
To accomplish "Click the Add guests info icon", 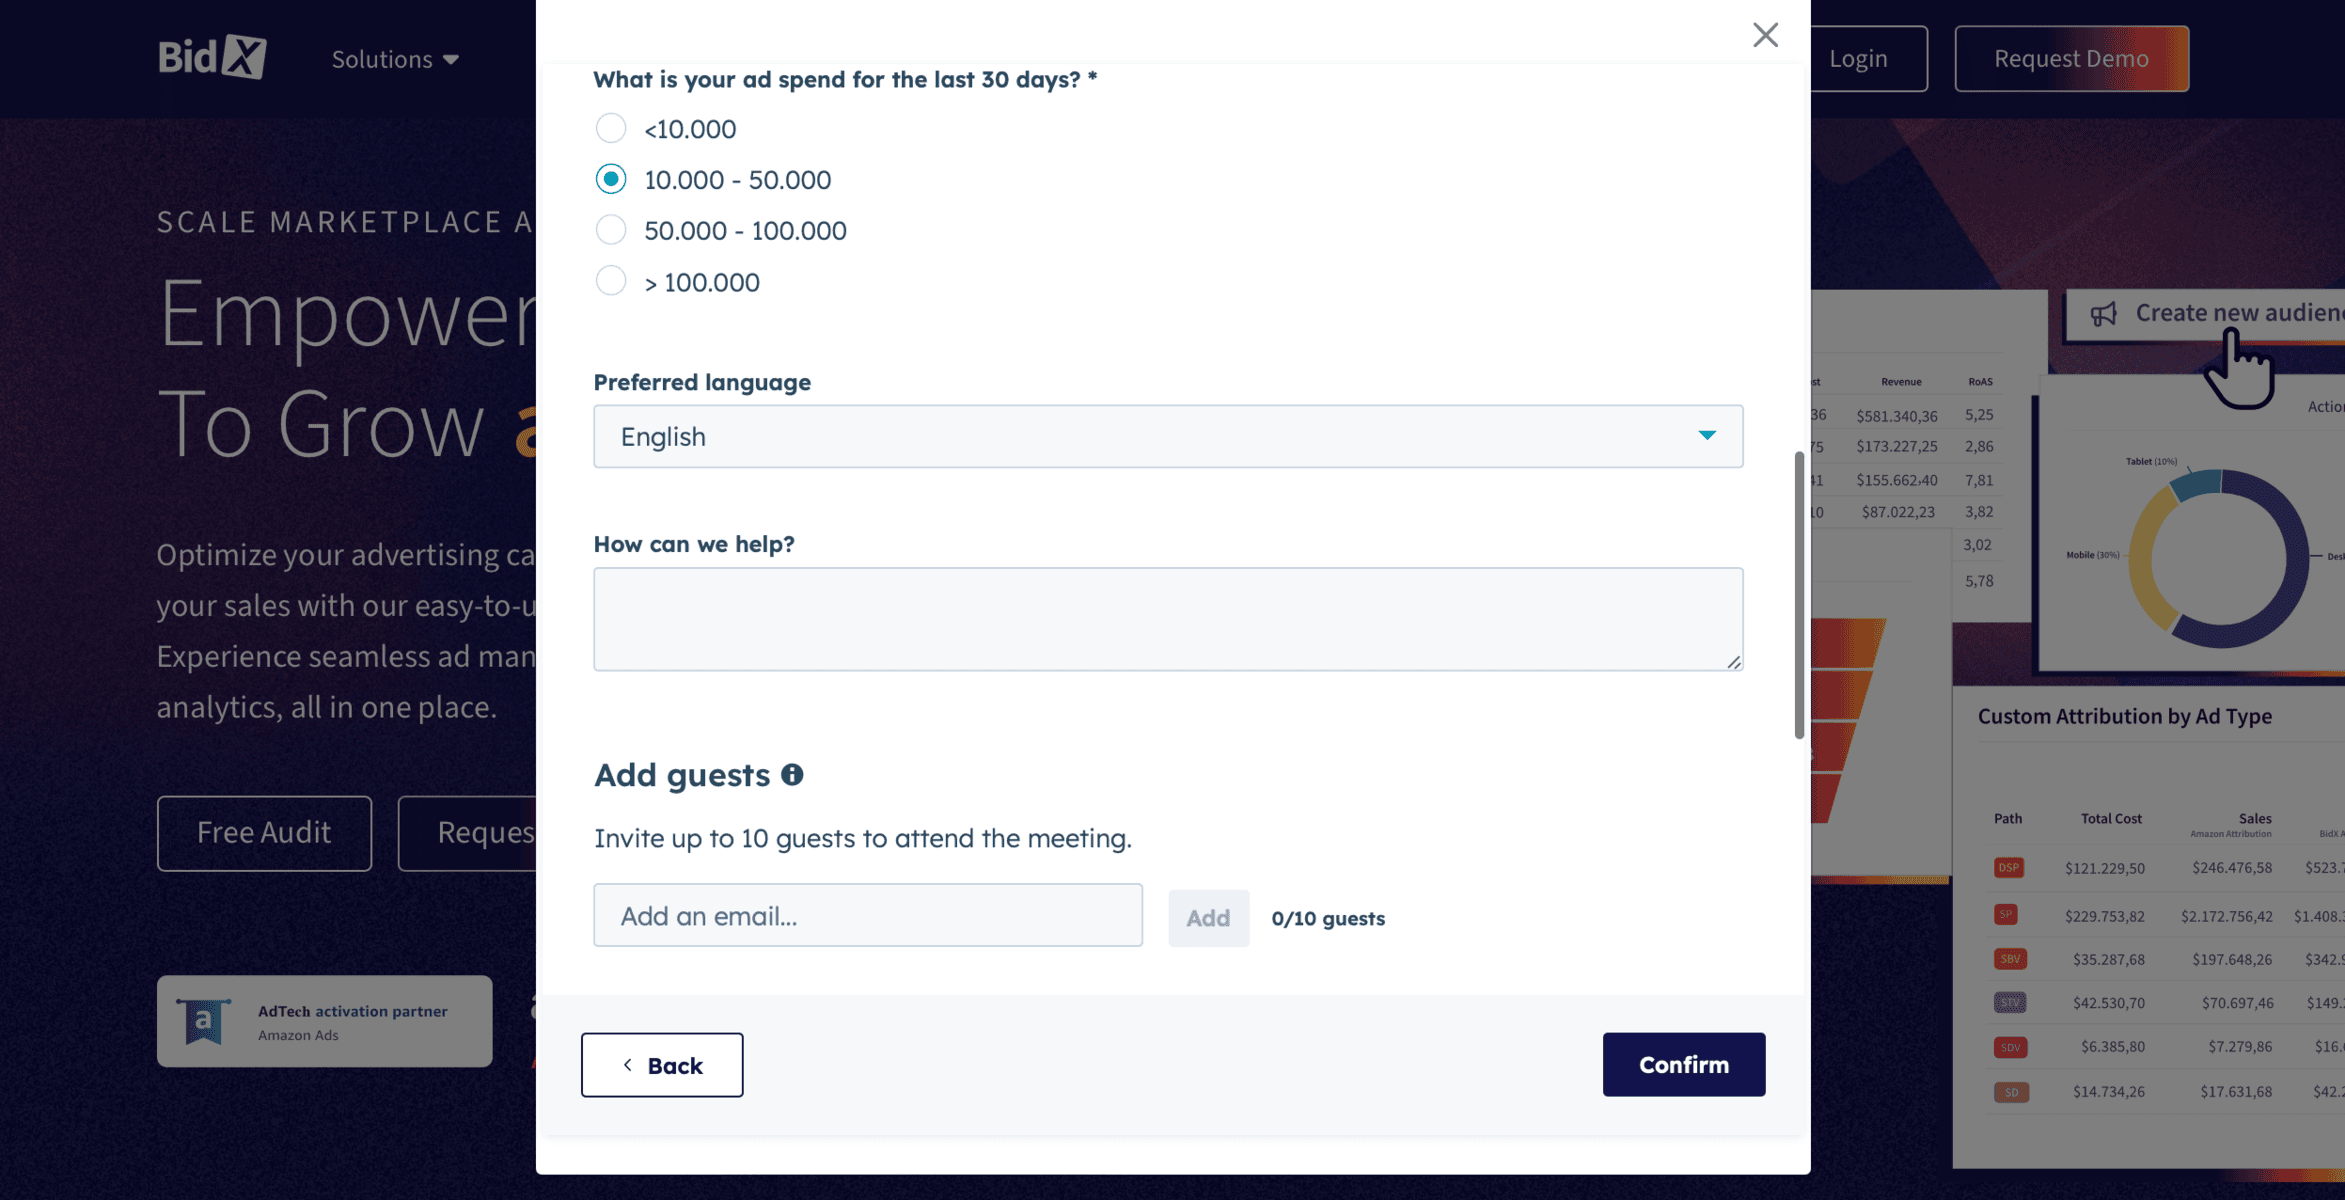I will click(x=792, y=775).
